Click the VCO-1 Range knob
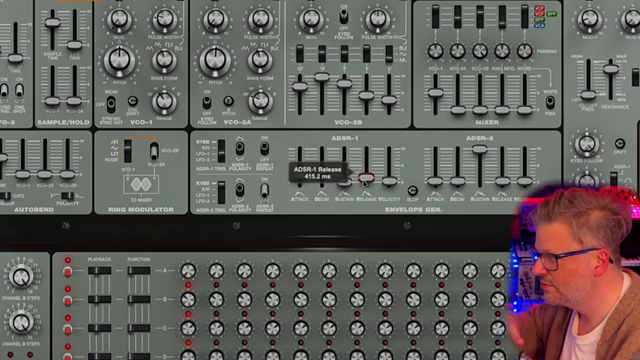Image resolution: width=640 pixels, height=360 pixels. tap(164, 101)
